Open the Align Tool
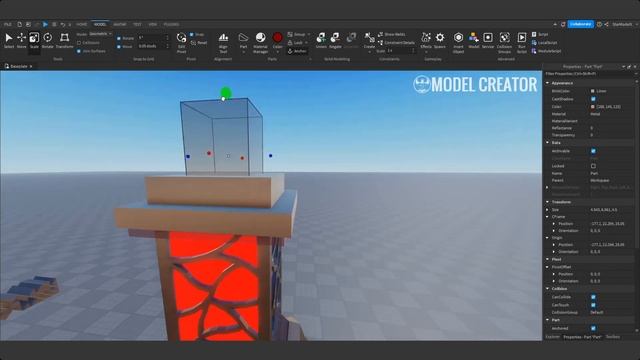The image size is (640, 360). pos(223,42)
